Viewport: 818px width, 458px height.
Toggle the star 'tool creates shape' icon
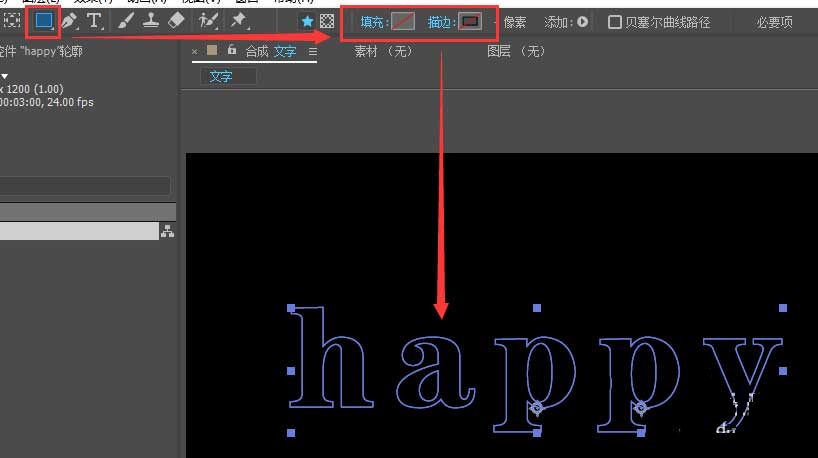(307, 21)
